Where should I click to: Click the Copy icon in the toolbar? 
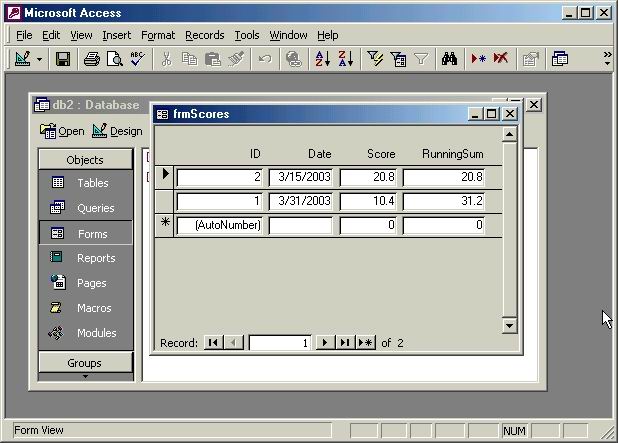coord(190,59)
